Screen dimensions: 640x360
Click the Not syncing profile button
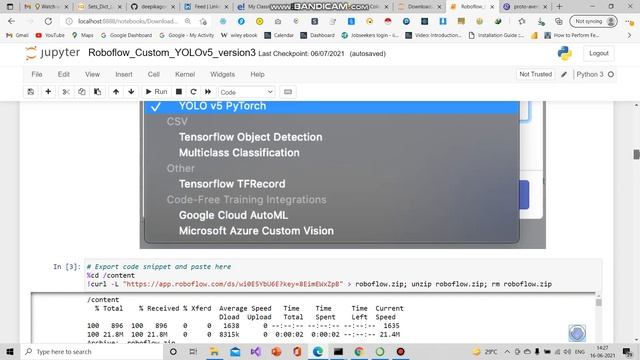click(x=593, y=21)
